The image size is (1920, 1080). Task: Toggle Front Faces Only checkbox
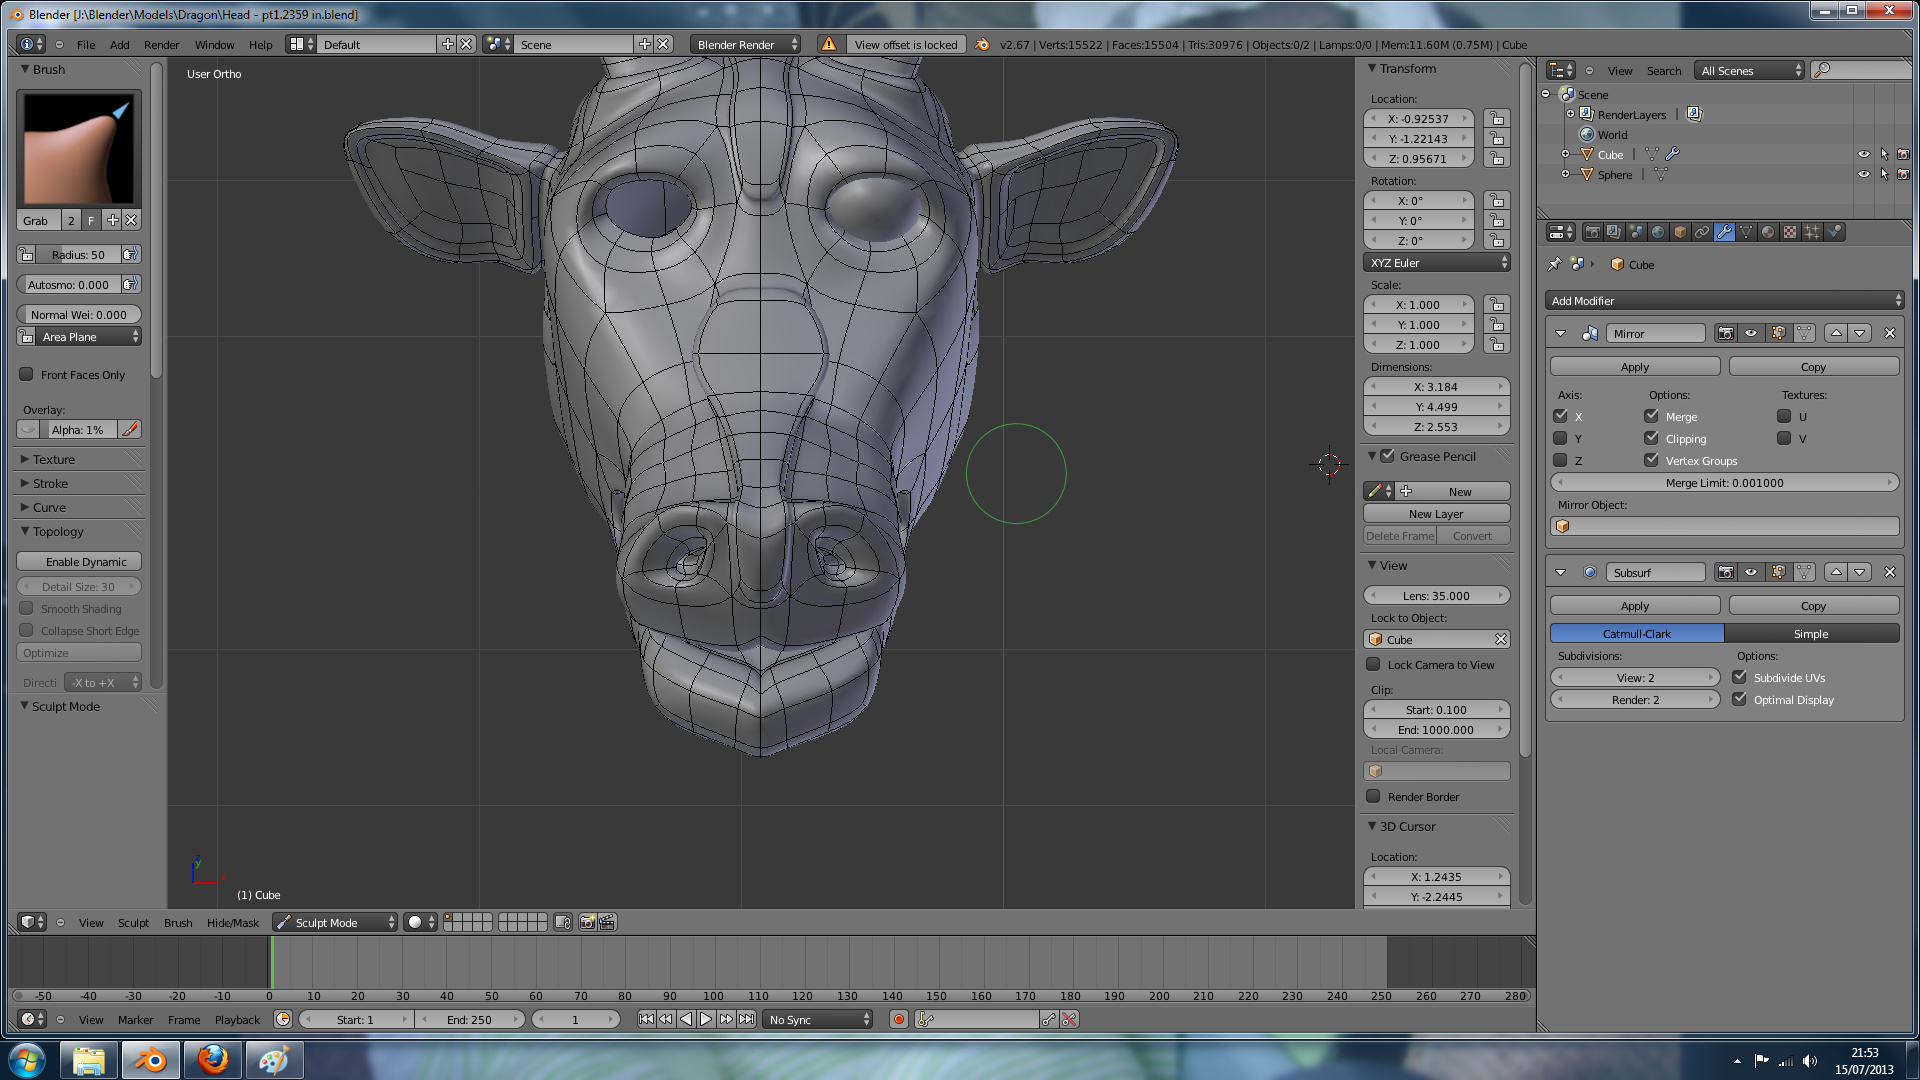[x=25, y=375]
